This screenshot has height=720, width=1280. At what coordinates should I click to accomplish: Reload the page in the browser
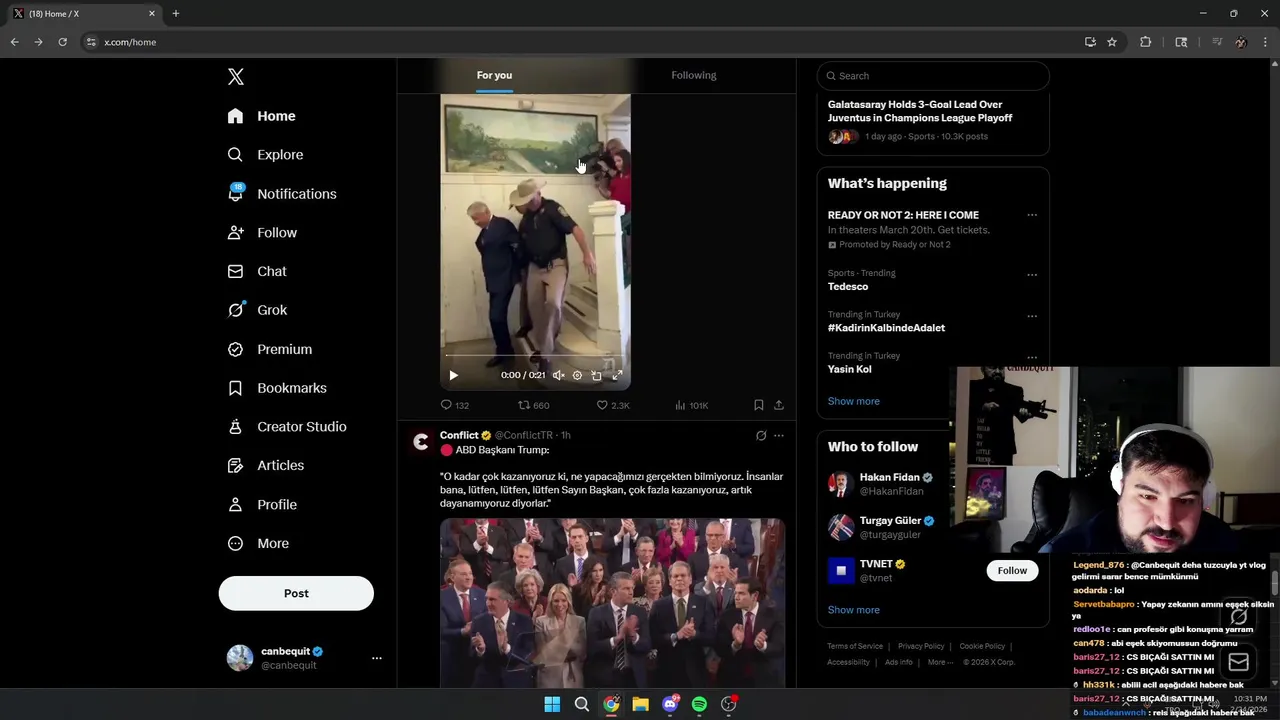click(x=62, y=42)
